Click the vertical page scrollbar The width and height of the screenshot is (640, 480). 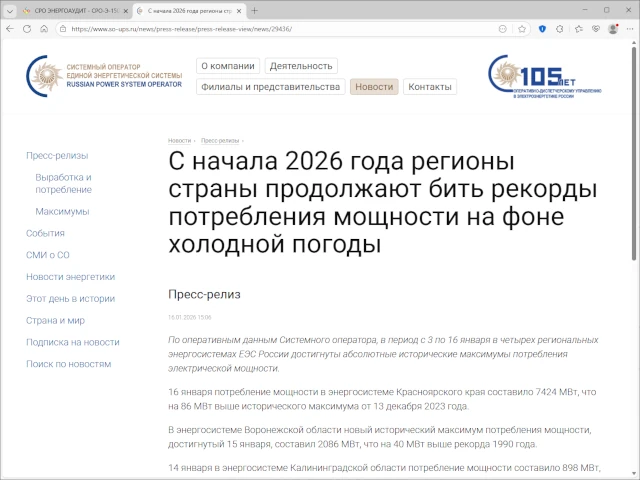(x=634, y=153)
